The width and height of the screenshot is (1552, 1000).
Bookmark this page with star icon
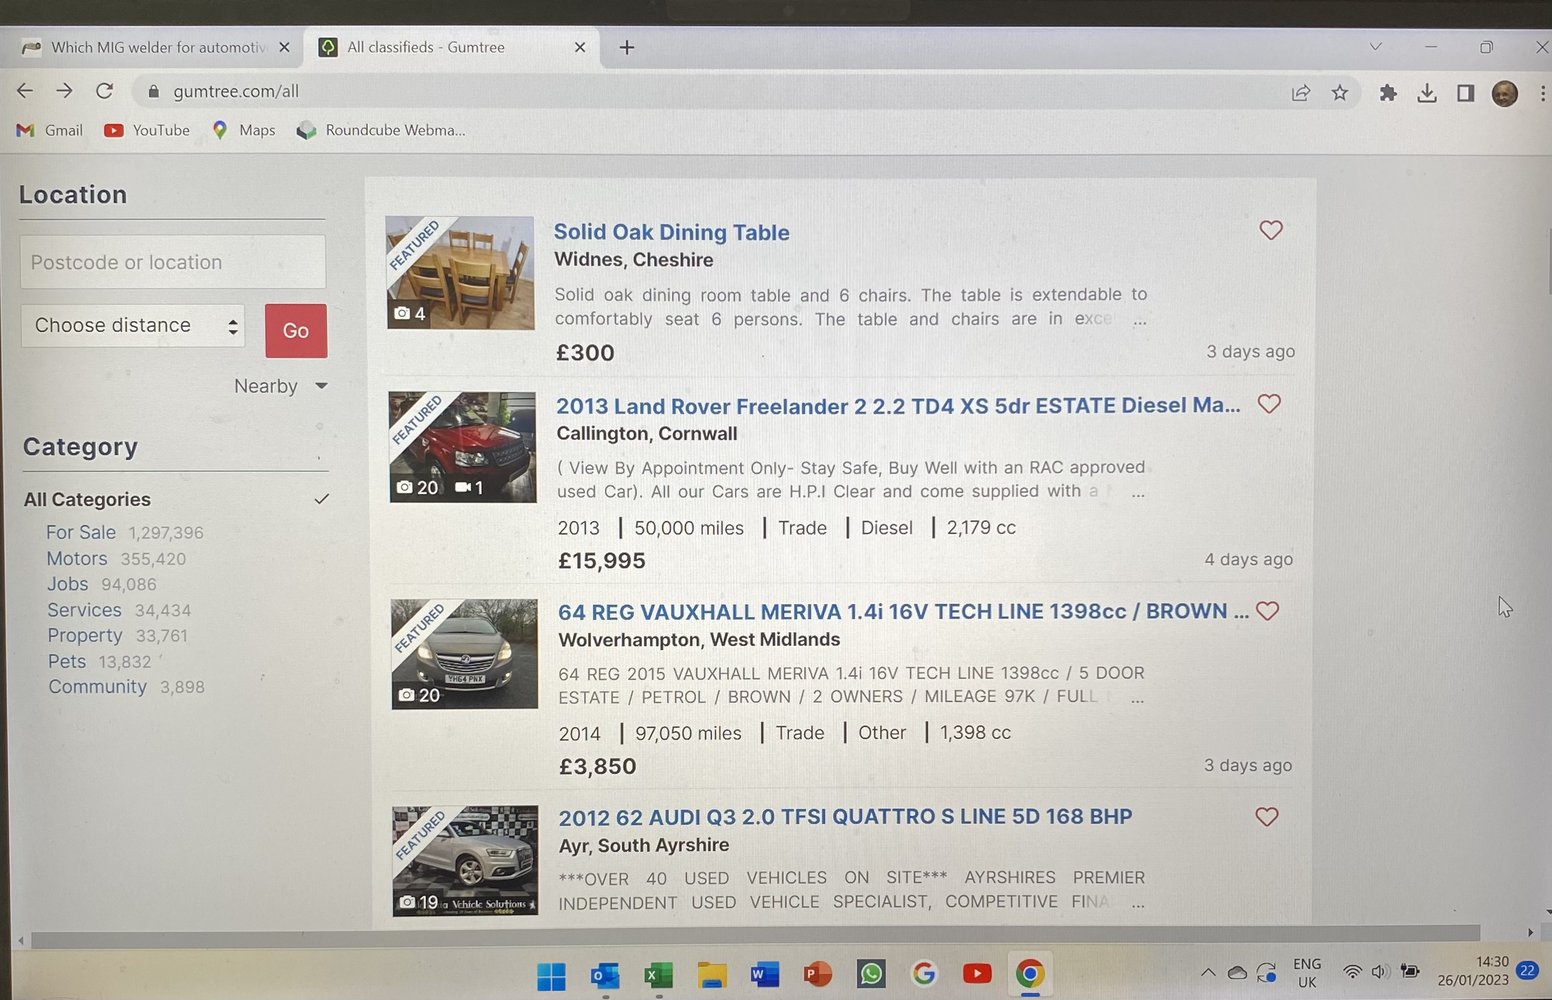coord(1340,93)
